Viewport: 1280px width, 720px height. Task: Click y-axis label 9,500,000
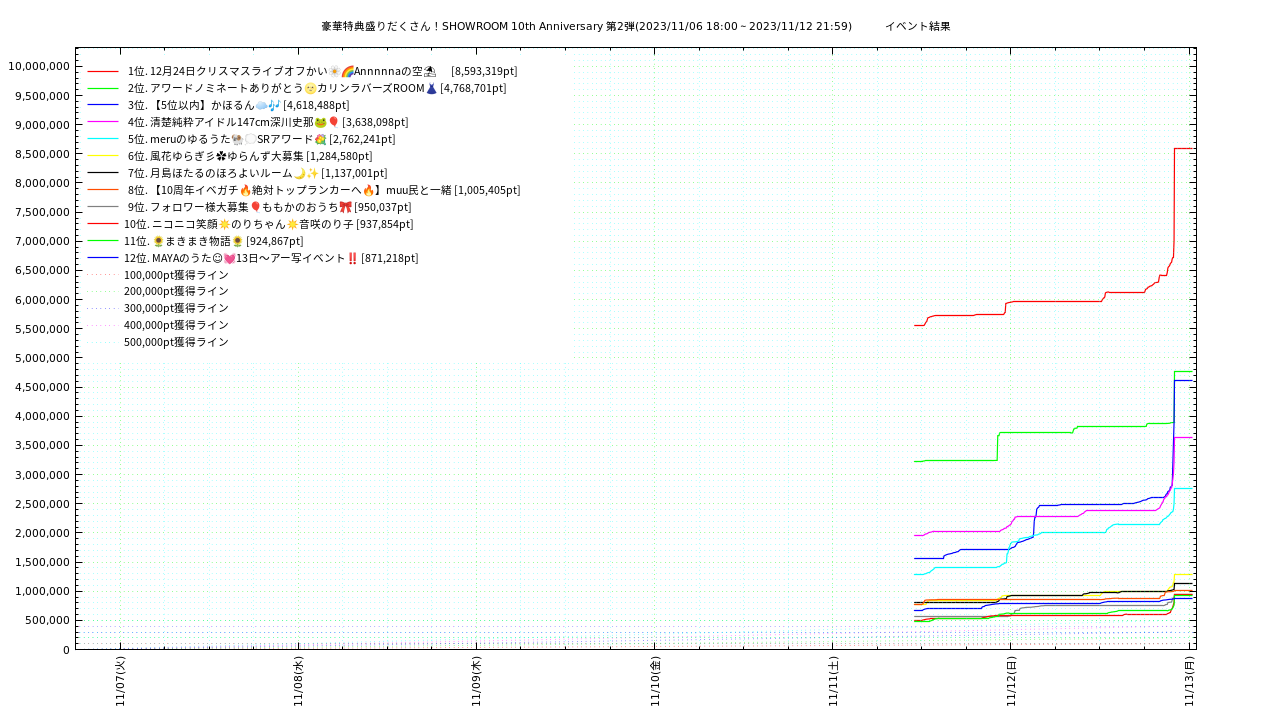point(42,96)
